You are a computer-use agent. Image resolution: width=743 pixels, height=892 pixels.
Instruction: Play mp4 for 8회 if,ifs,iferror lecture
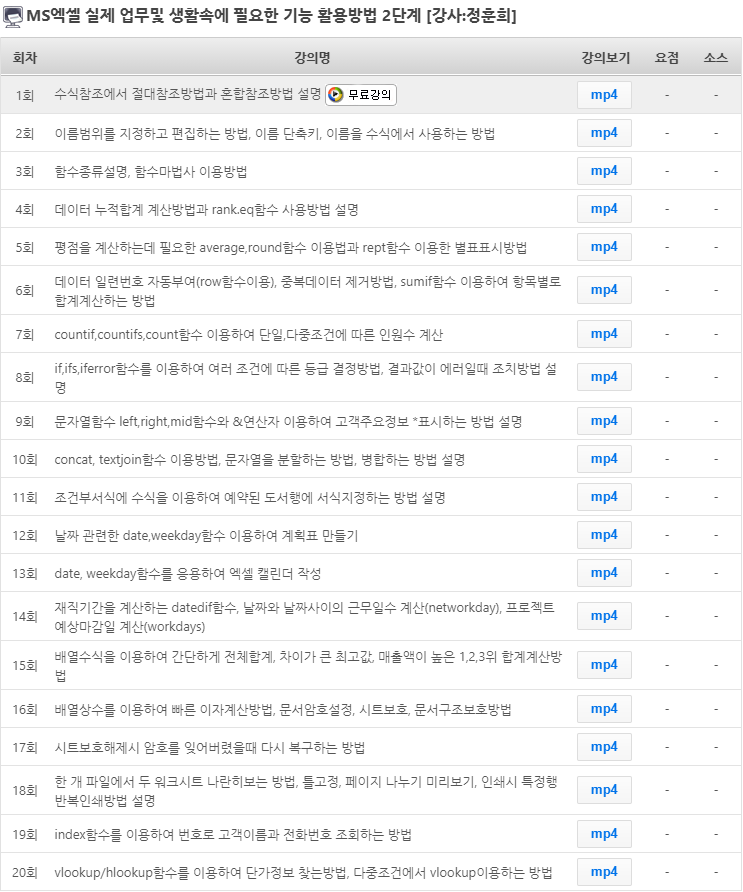[x=604, y=377]
